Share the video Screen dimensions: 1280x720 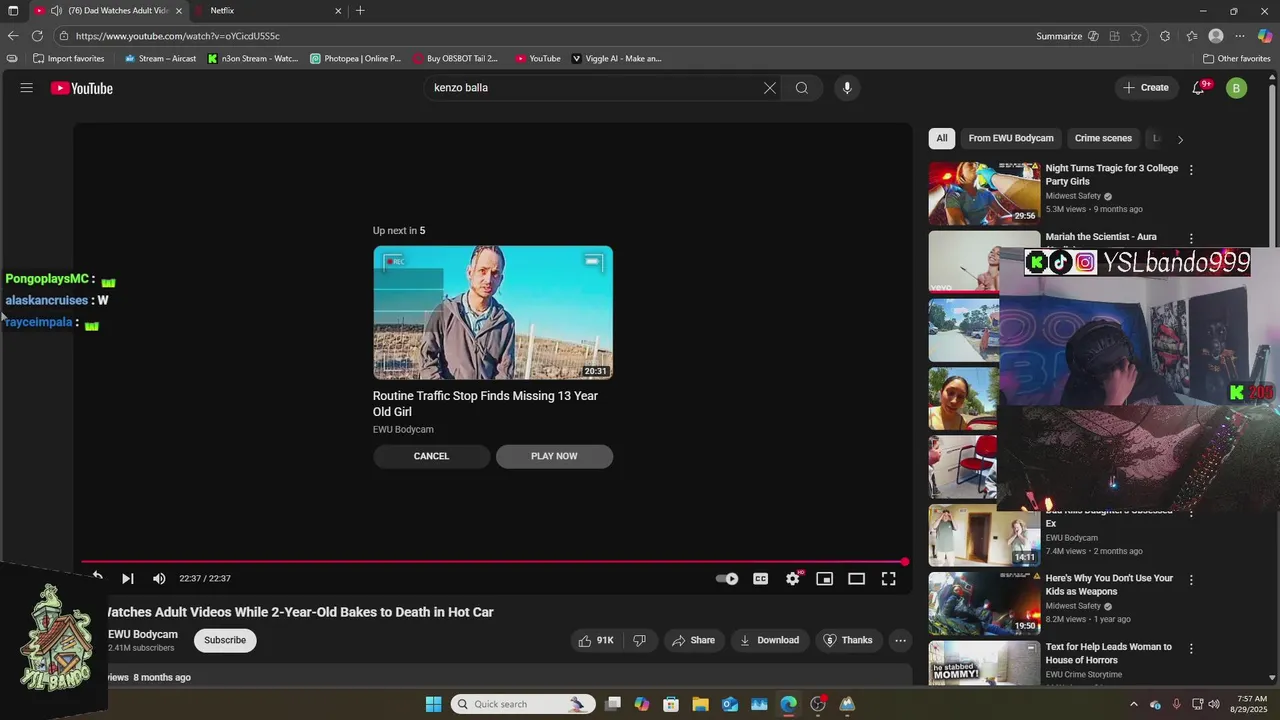click(x=693, y=640)
